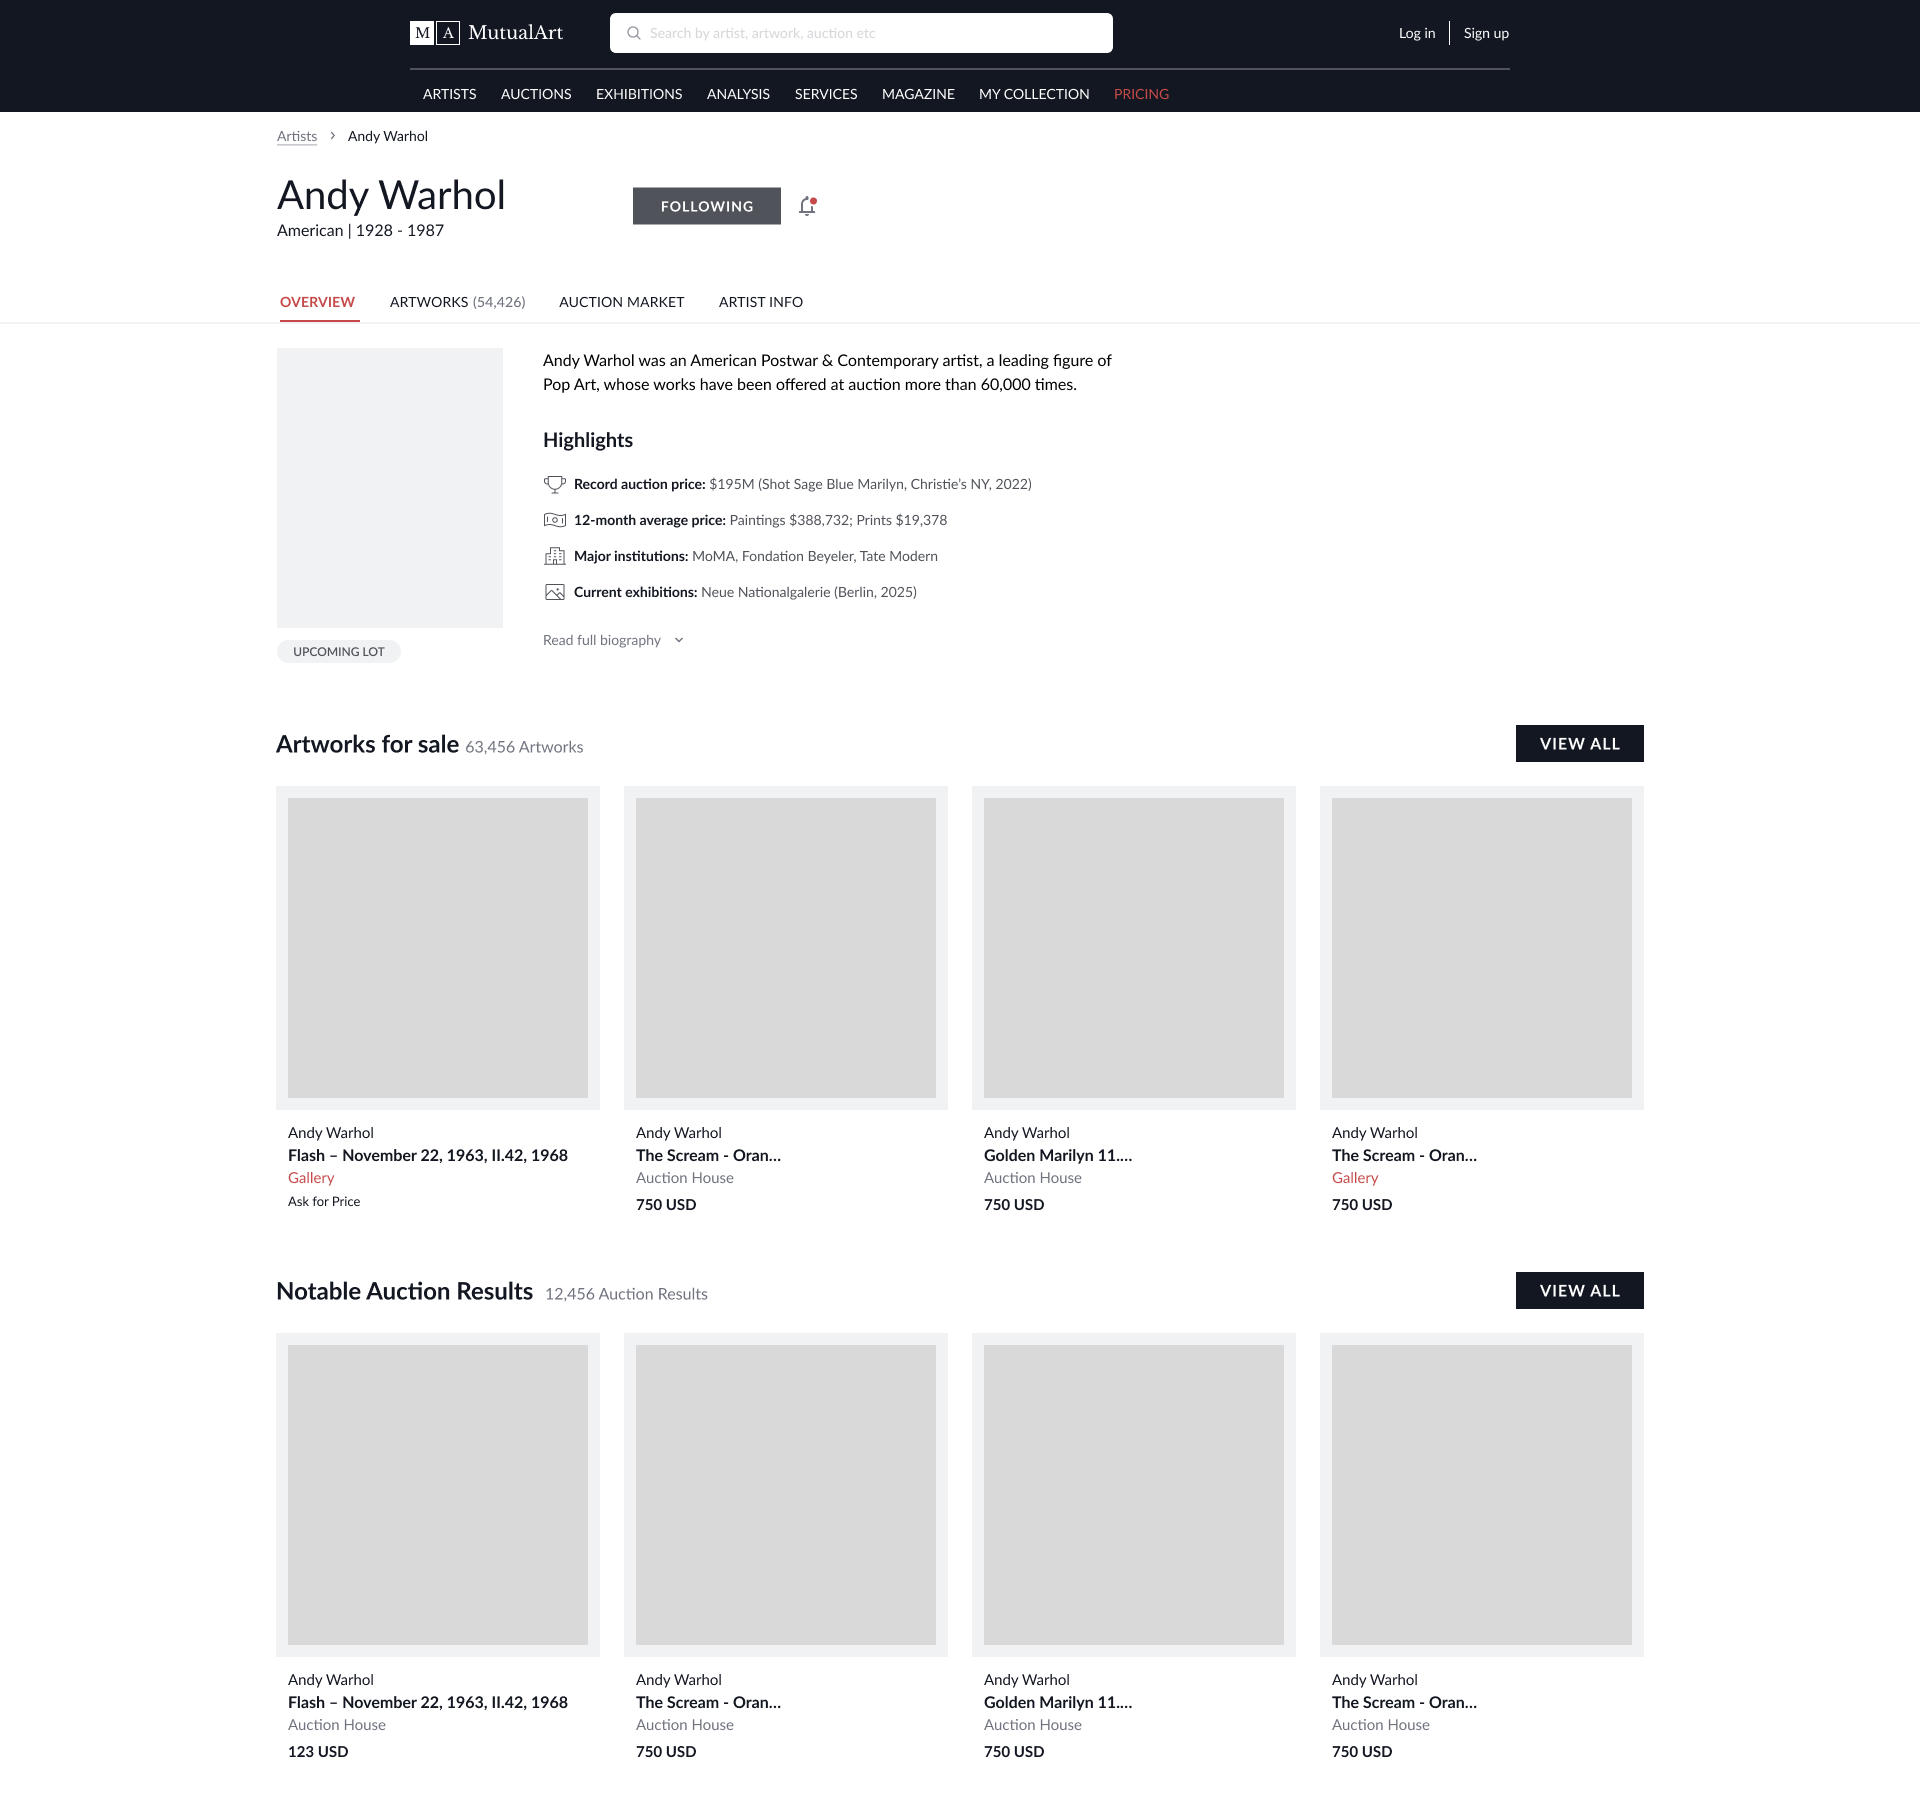Click the '63,456 Artworks' count
The height and width of the screenshot is (1794, 1920).
[x=524, y=747]
